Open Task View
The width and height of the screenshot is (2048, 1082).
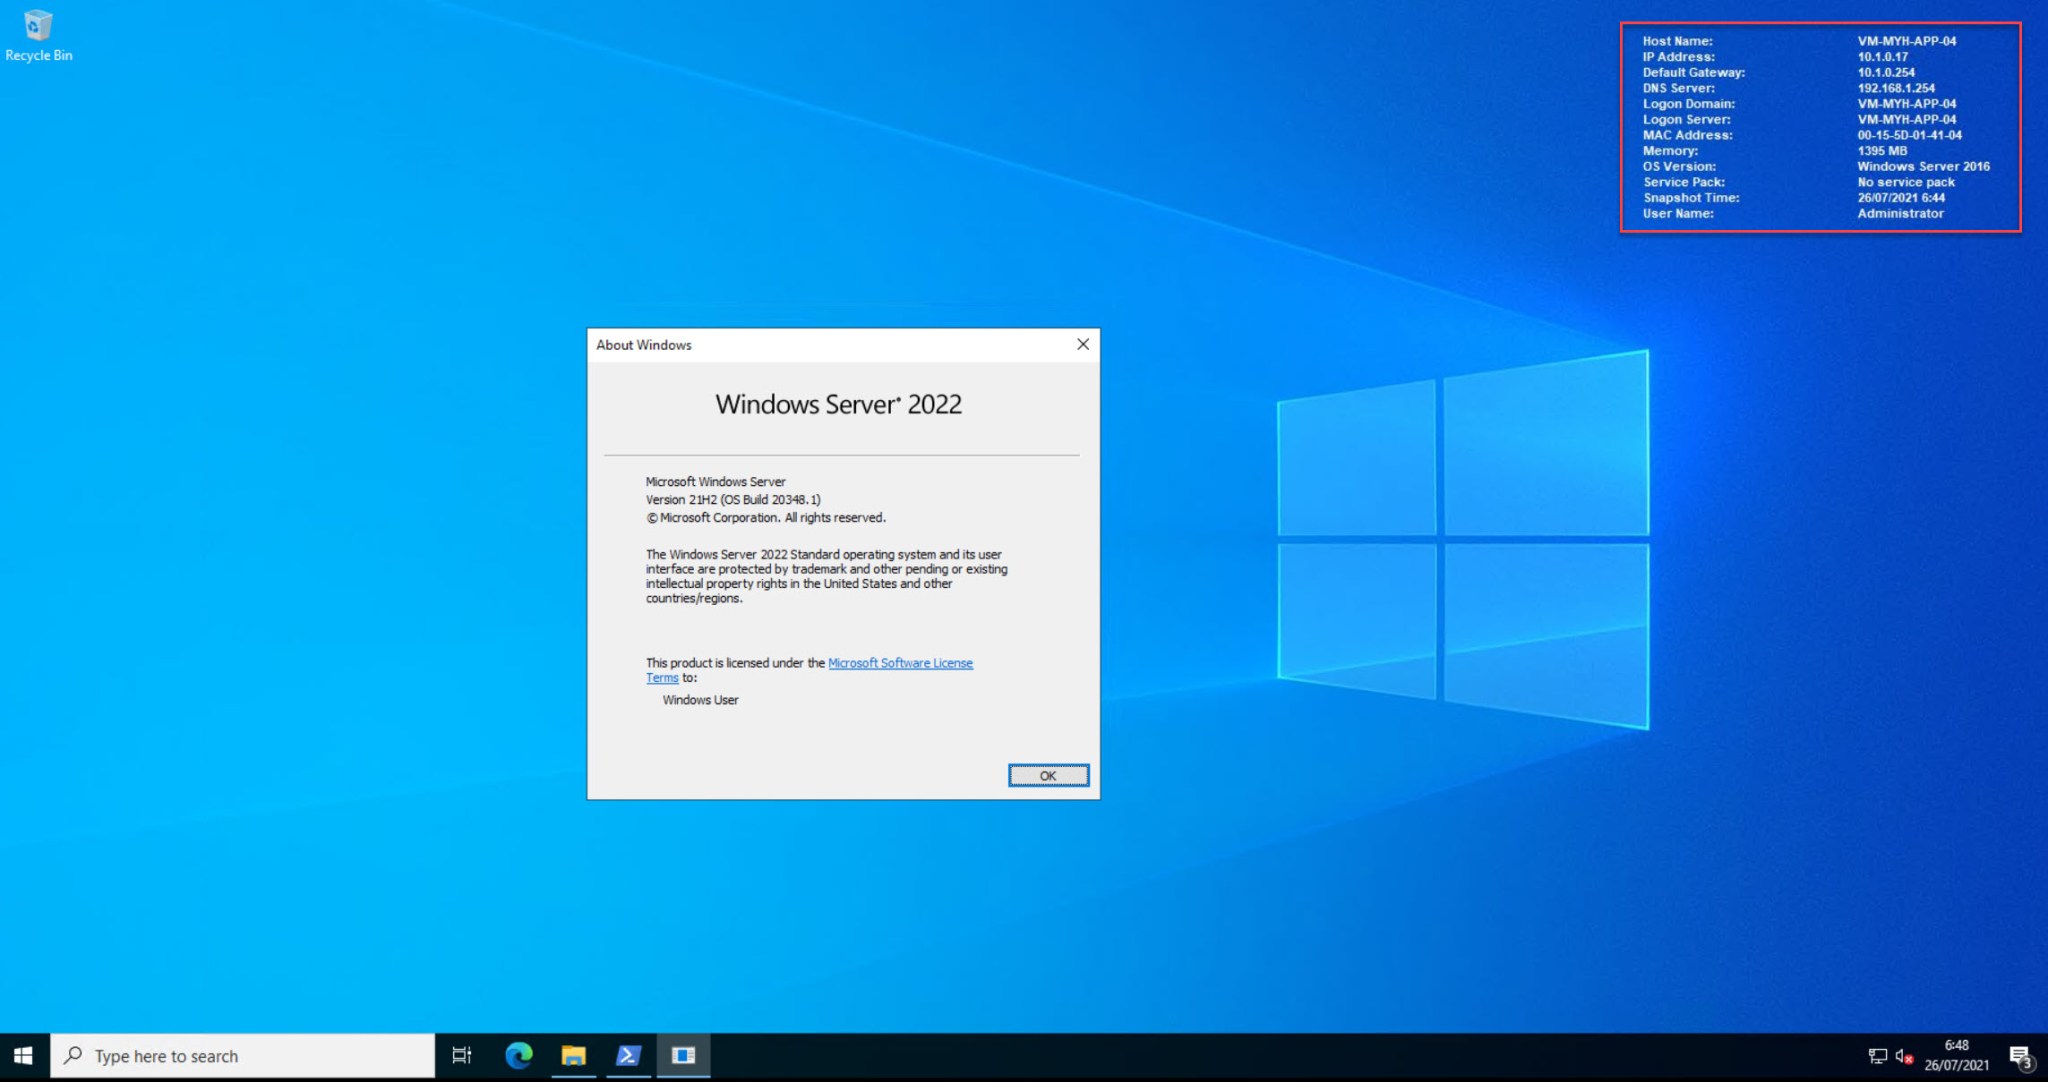tap(460, 1055)
